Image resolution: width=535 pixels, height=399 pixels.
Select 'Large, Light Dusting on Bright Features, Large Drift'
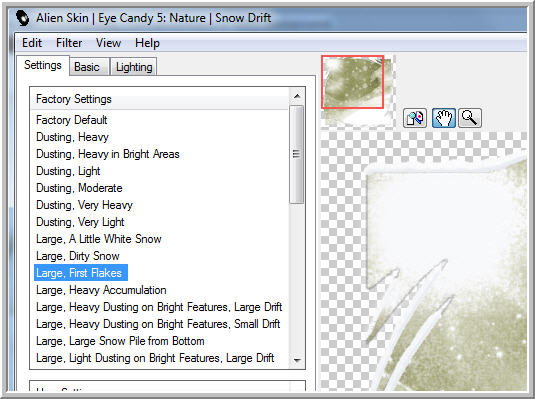click(x=155, y=358)
